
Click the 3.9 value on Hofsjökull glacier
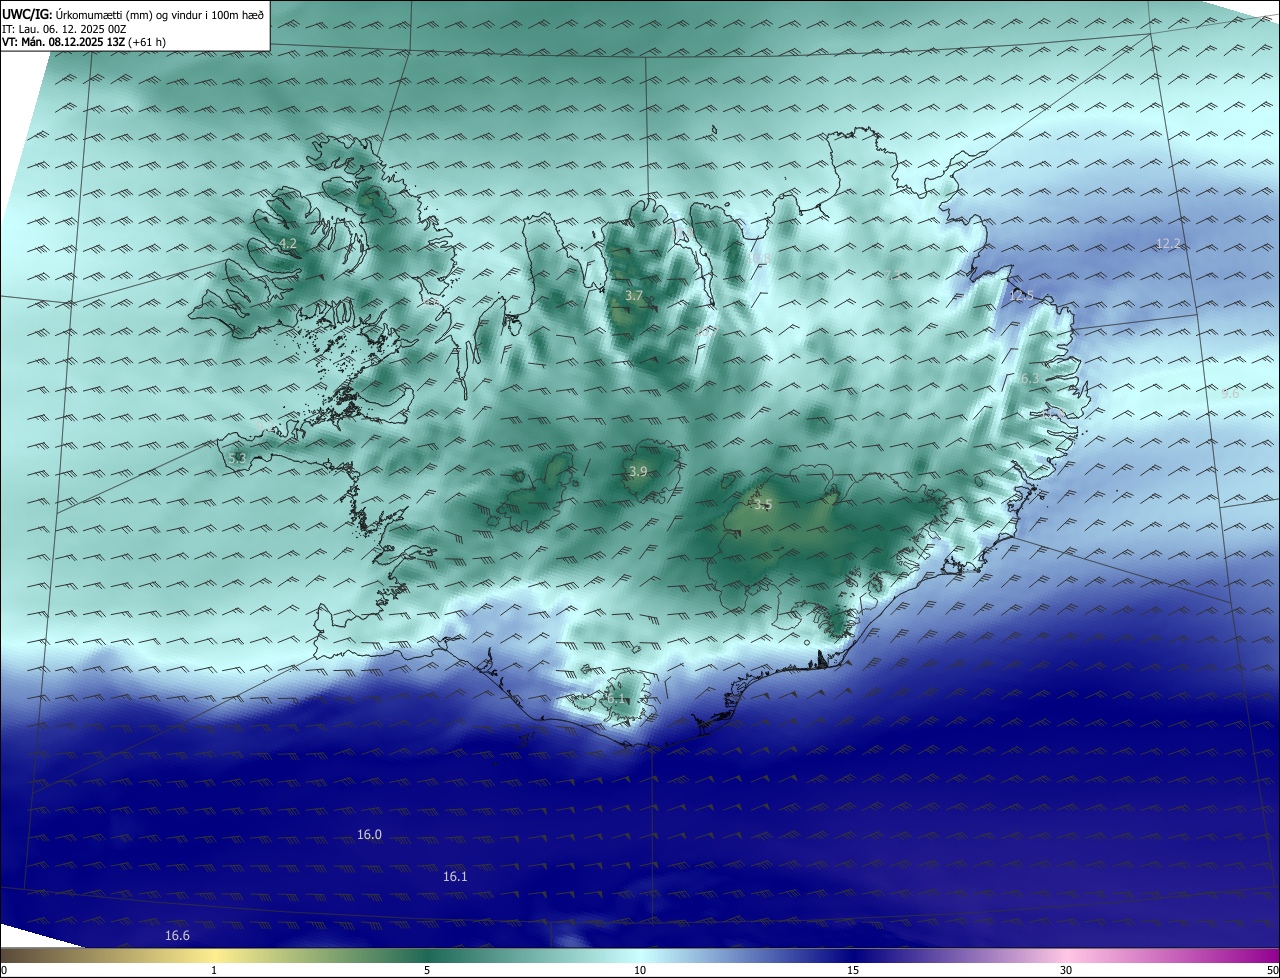[x=637, y=472]
